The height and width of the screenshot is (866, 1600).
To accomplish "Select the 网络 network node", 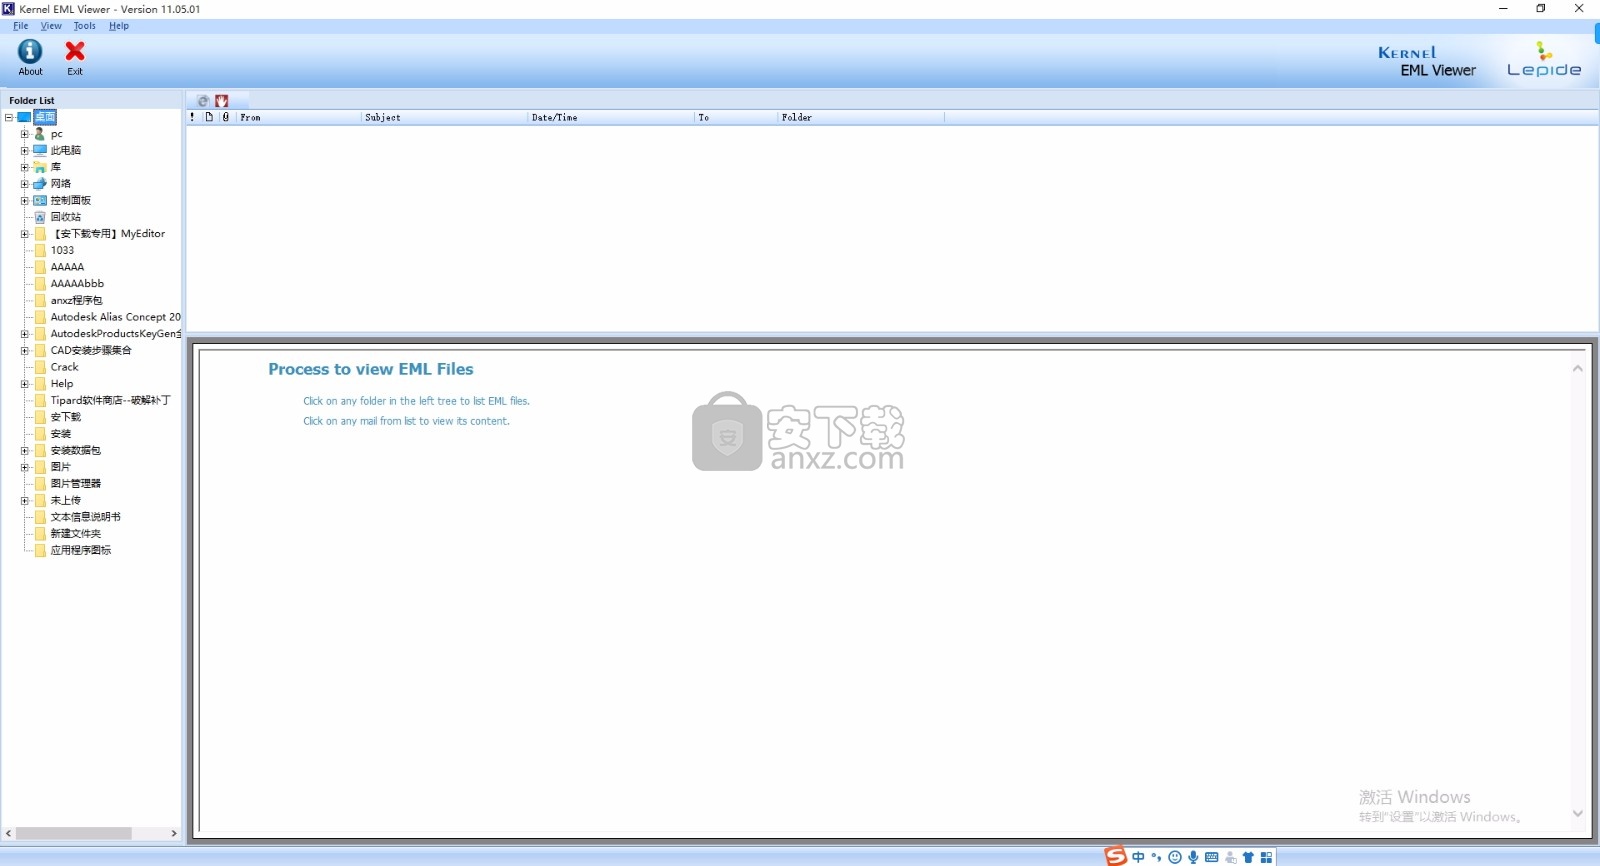I will pyautogui.click(x=61, y=184).
